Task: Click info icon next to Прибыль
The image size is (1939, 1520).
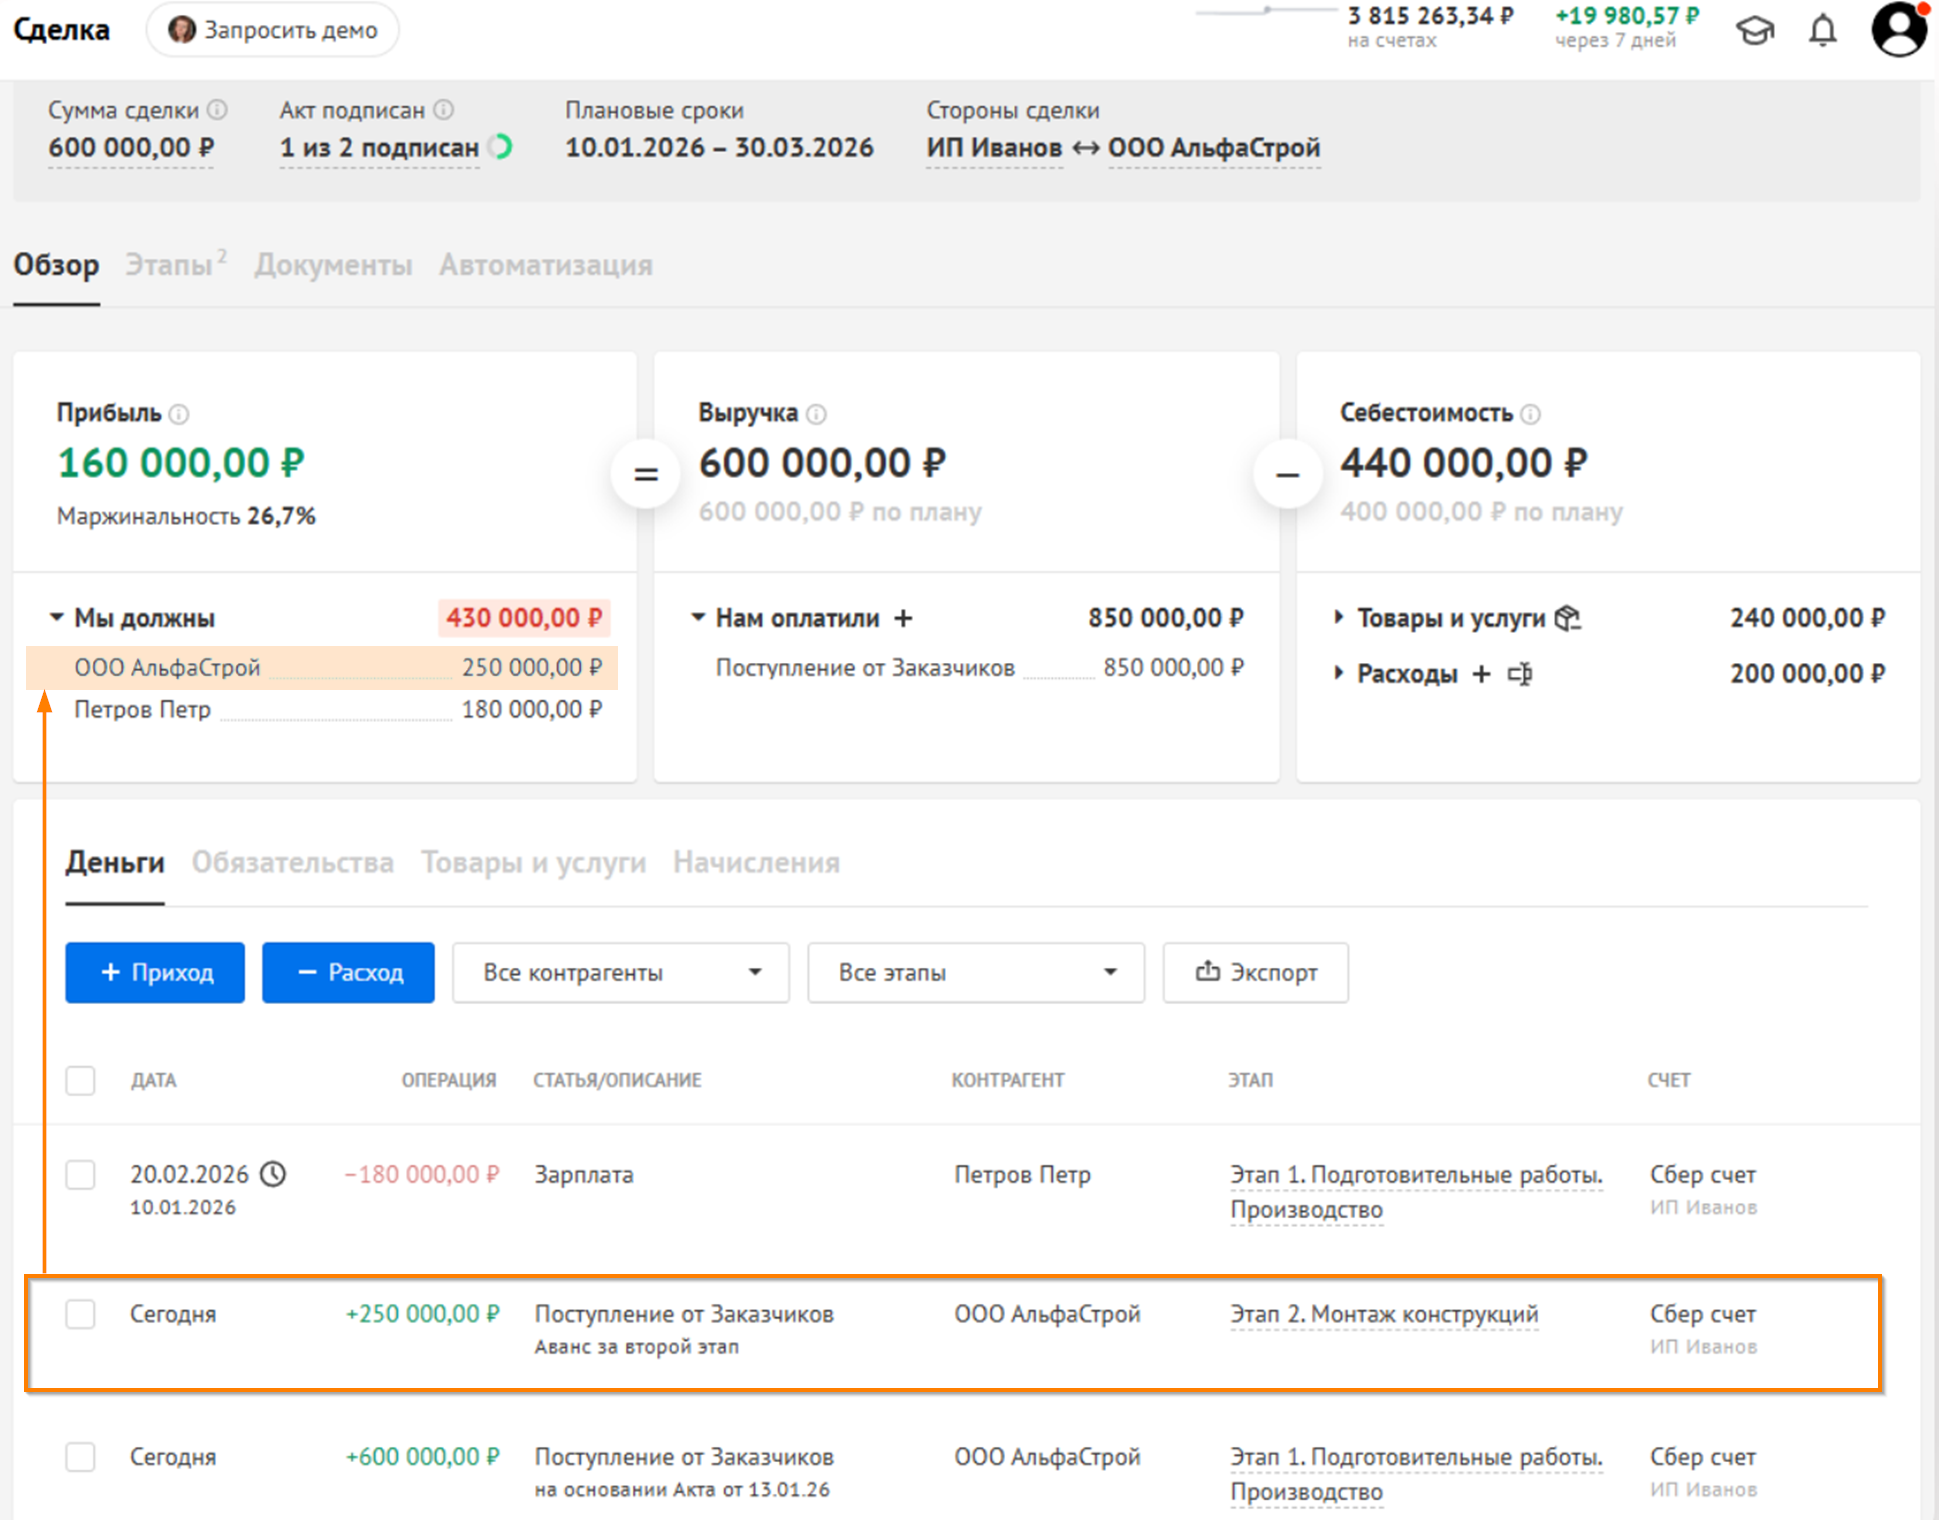Action: tap(179, 414)
